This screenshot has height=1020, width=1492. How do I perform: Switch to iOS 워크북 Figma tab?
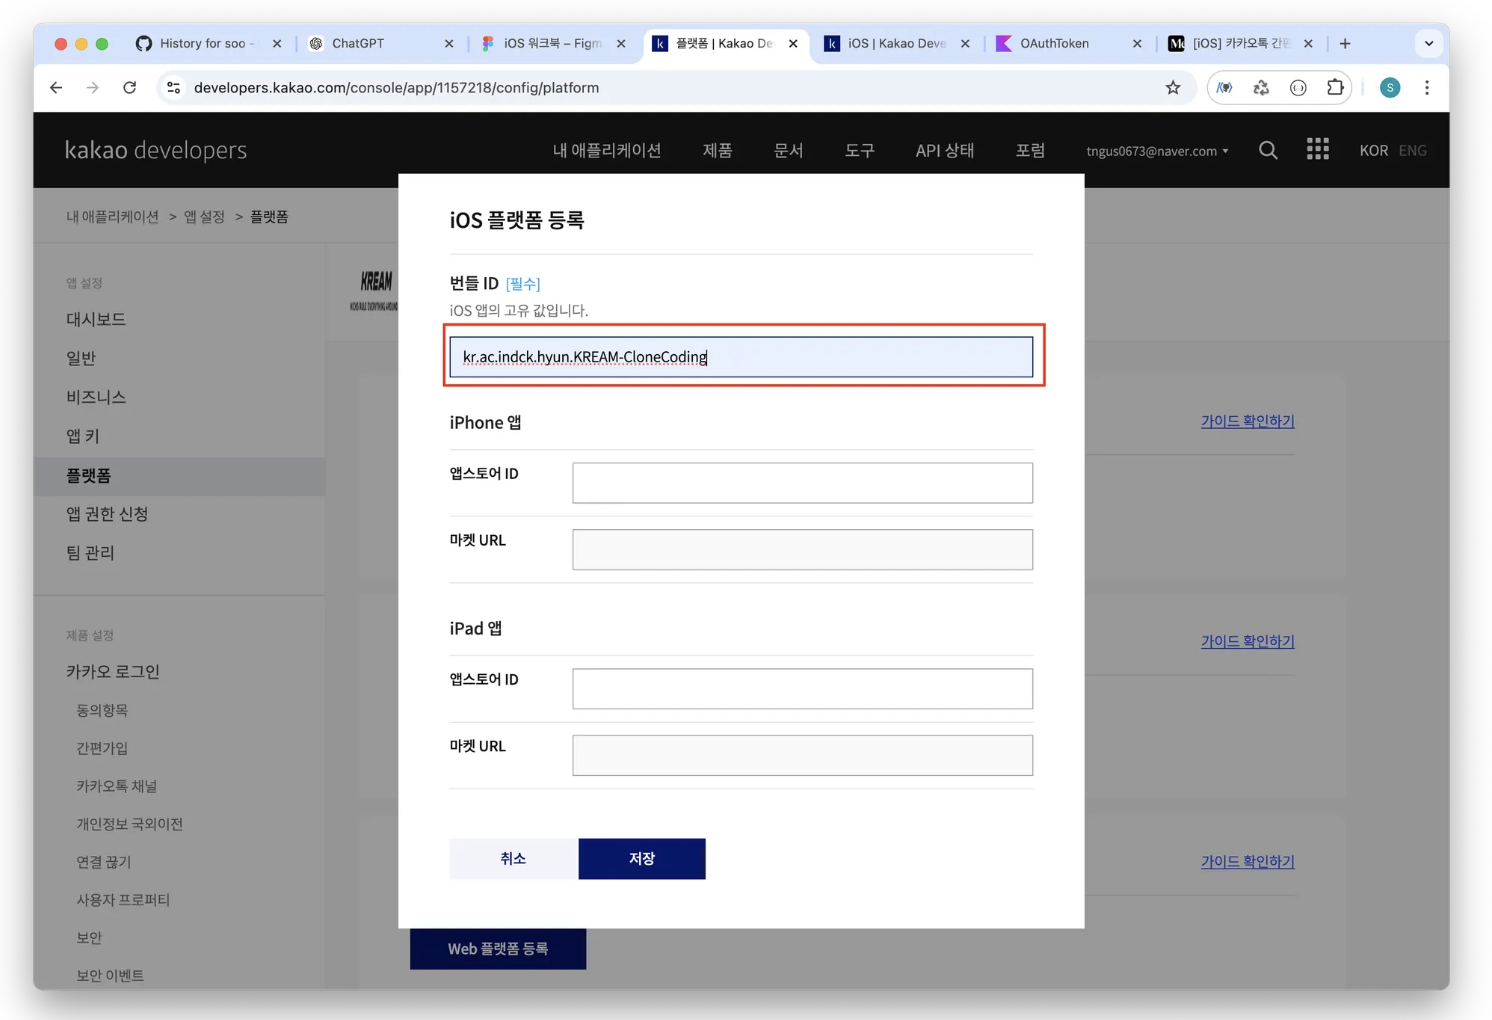point(554,43)
